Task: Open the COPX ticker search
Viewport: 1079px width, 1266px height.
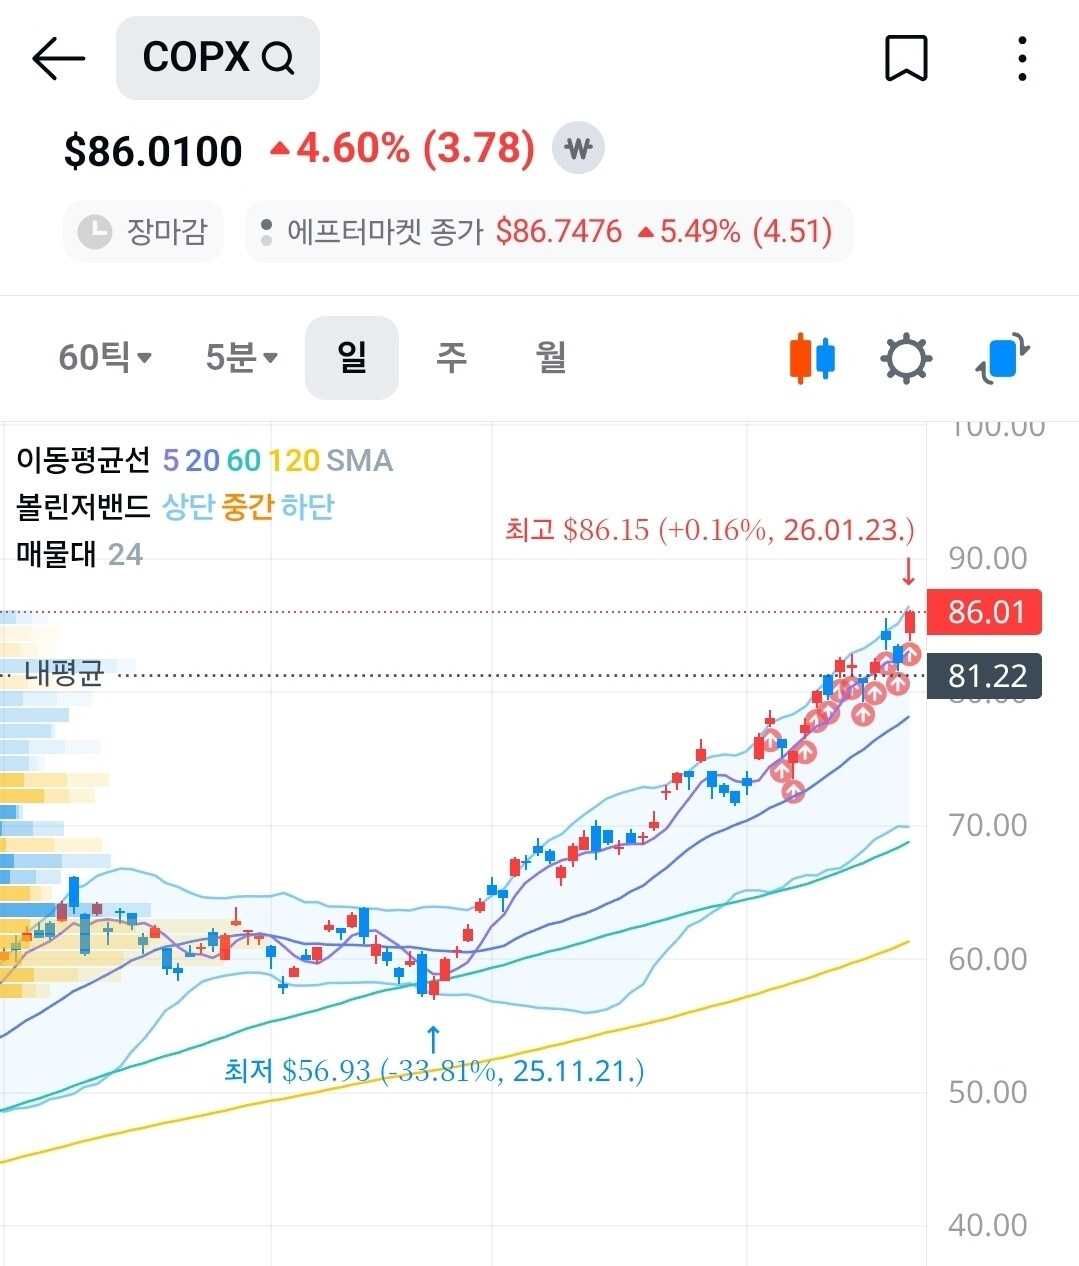Action: (x=218, y=58)
